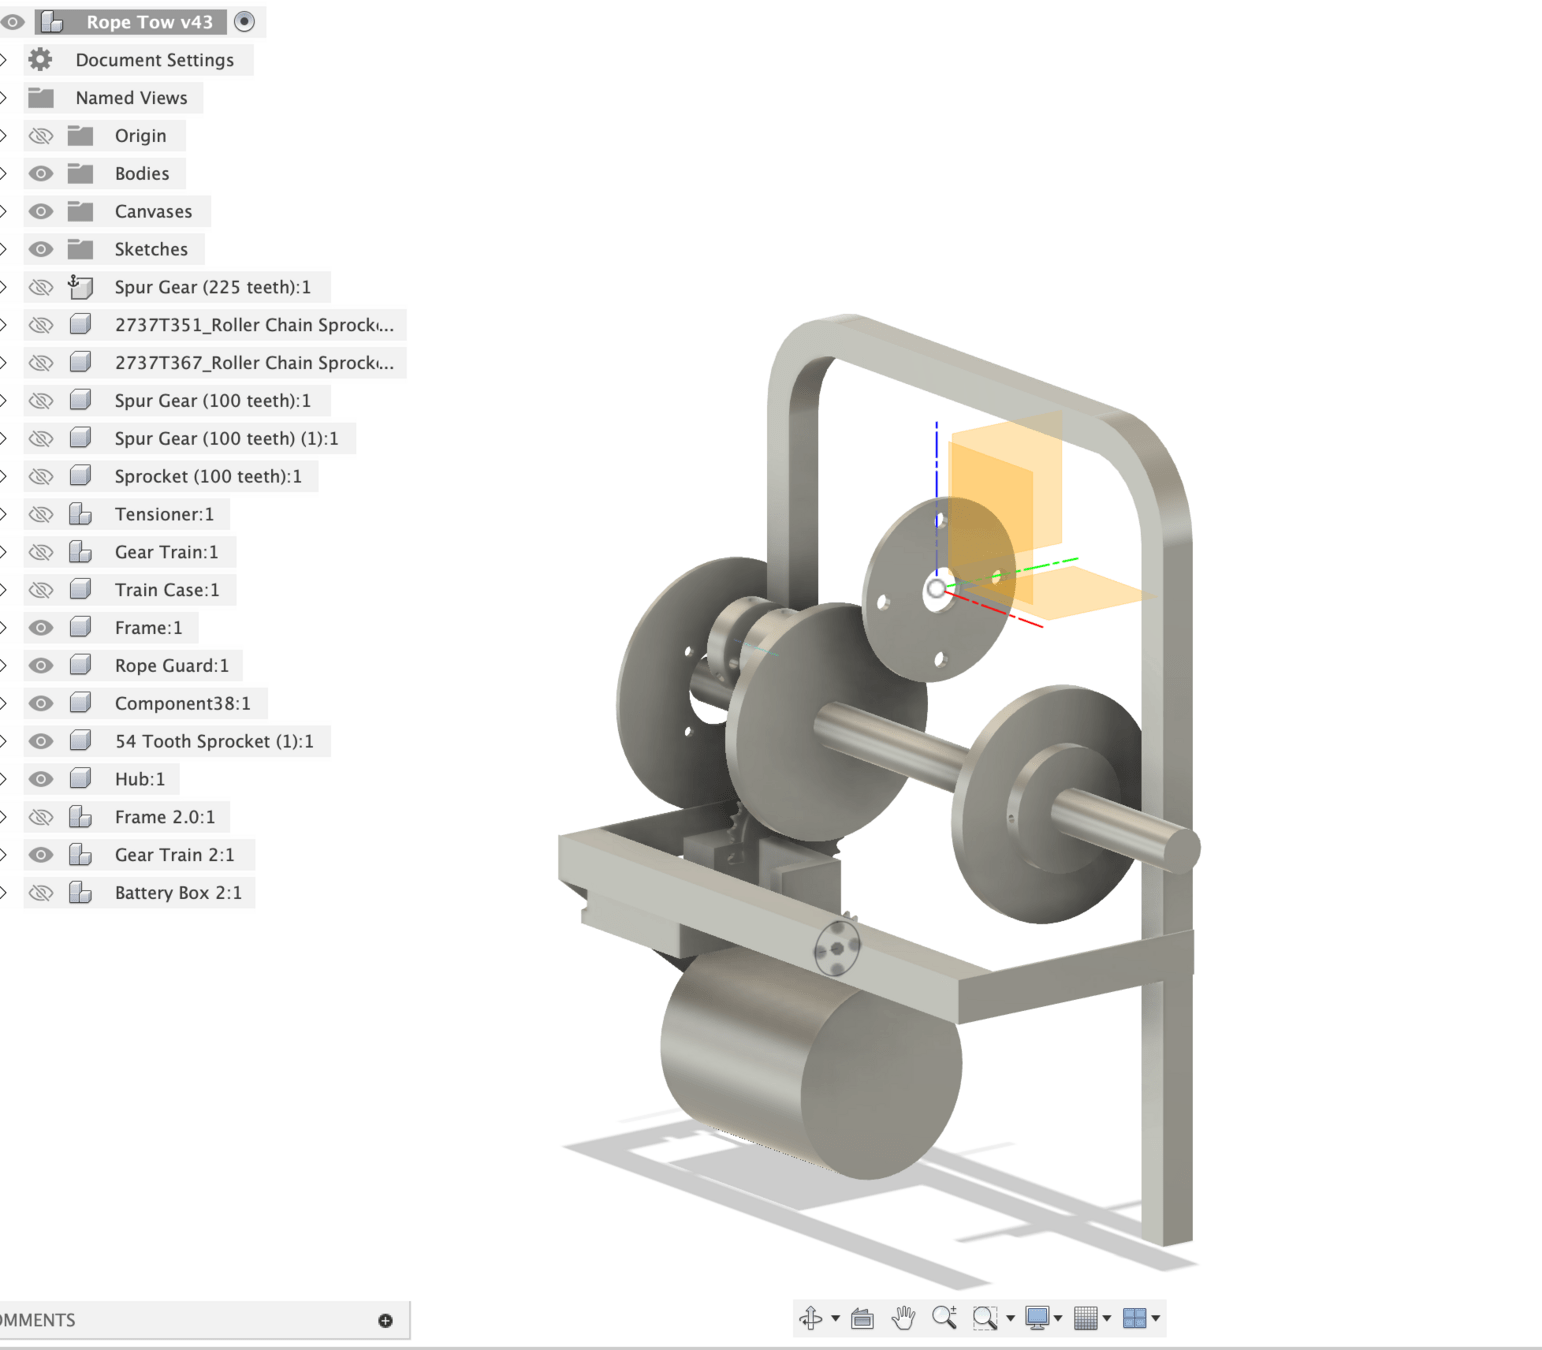This screenshot has width=1542, height=1350.
Task: Show the Origin folder
Action: click(40, 136)
